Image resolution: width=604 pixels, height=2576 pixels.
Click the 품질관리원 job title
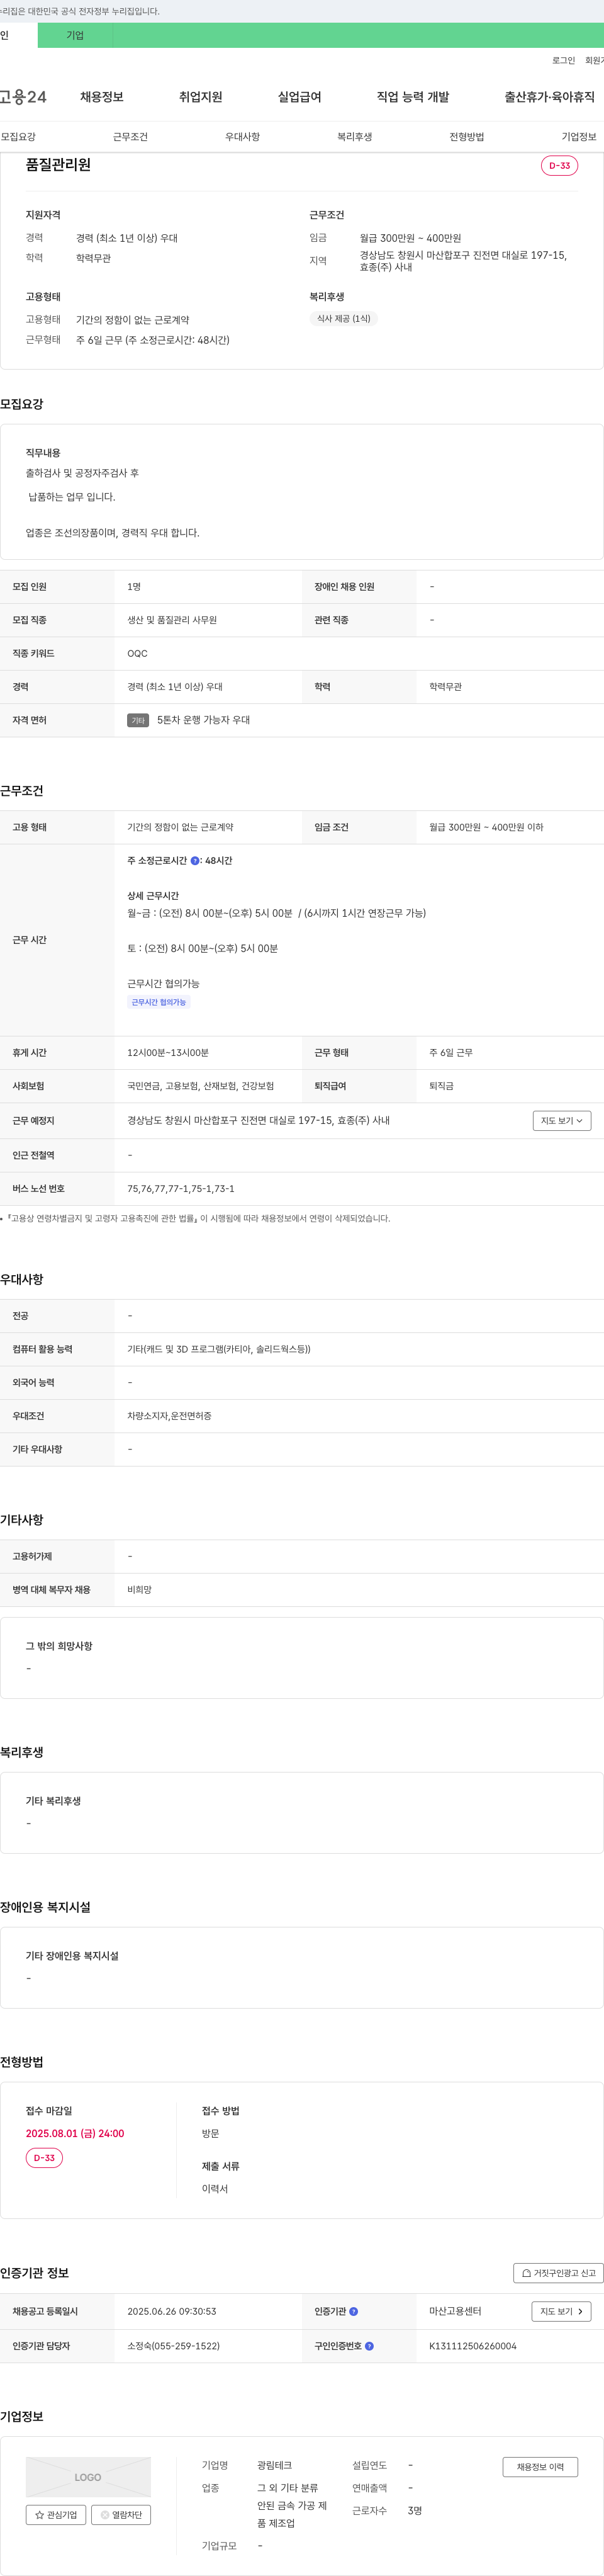pos(58,165)
